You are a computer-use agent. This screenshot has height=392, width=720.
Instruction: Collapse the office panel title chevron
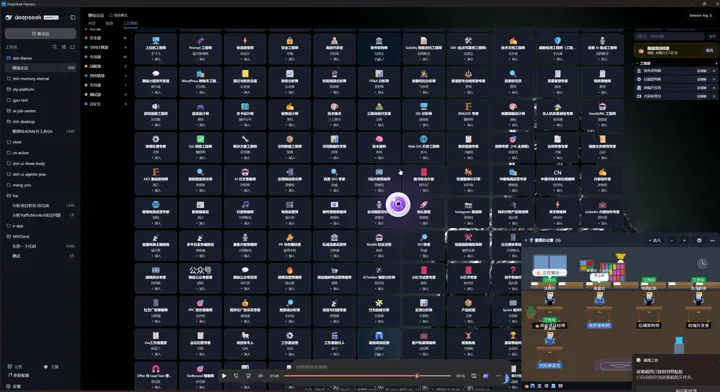click(x=526, y=240)
